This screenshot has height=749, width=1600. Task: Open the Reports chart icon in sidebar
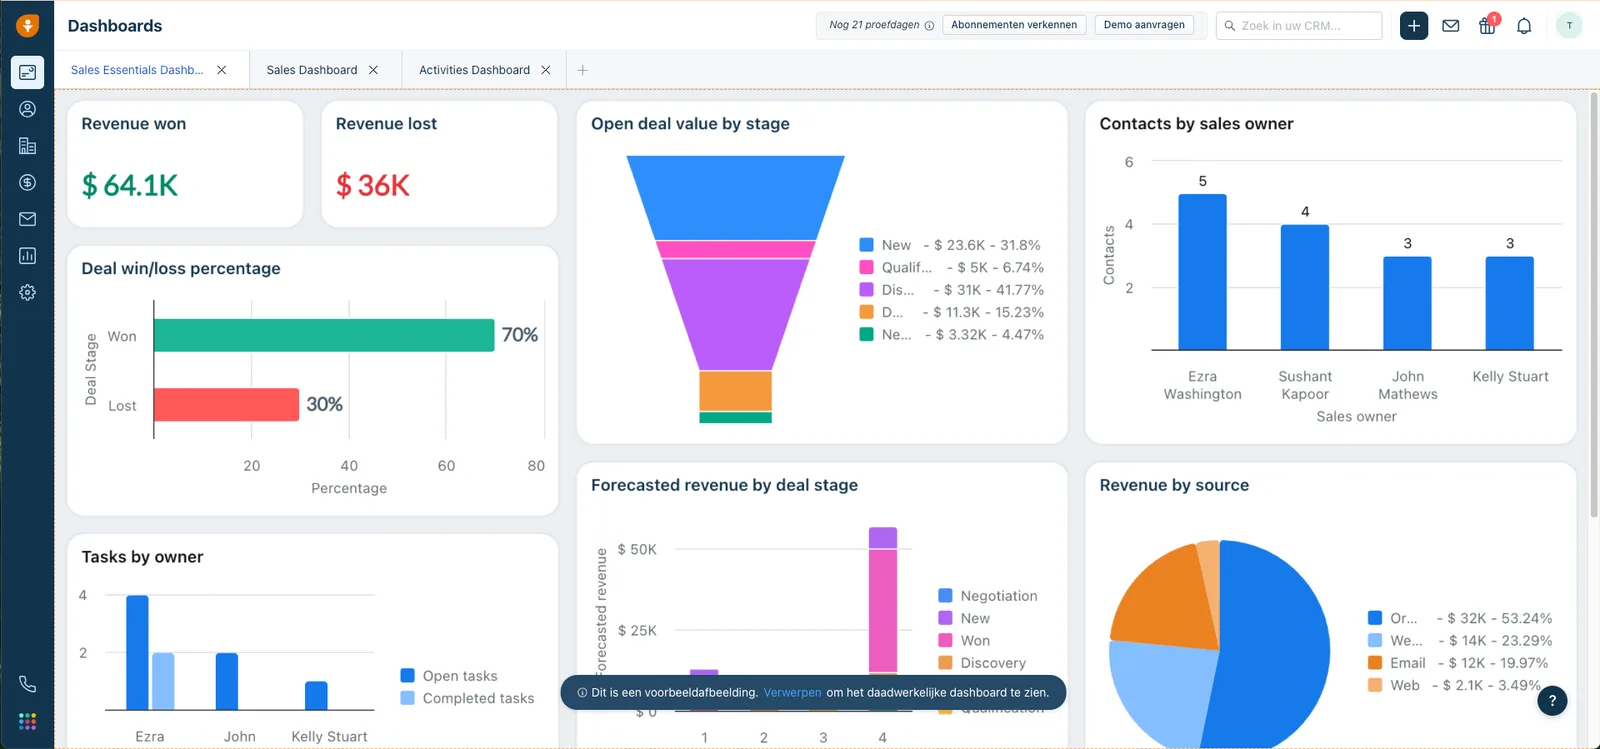(27, 256)
